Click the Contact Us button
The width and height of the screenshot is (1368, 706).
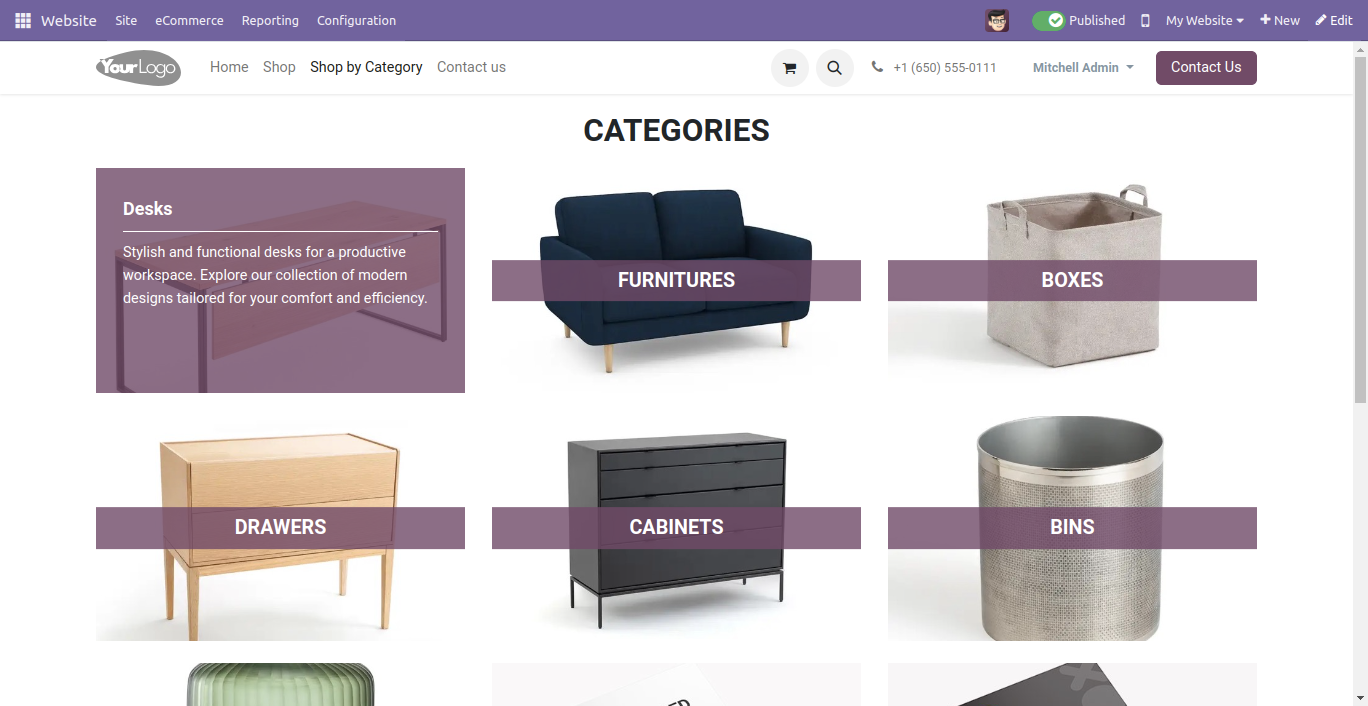click(1206, 68)
